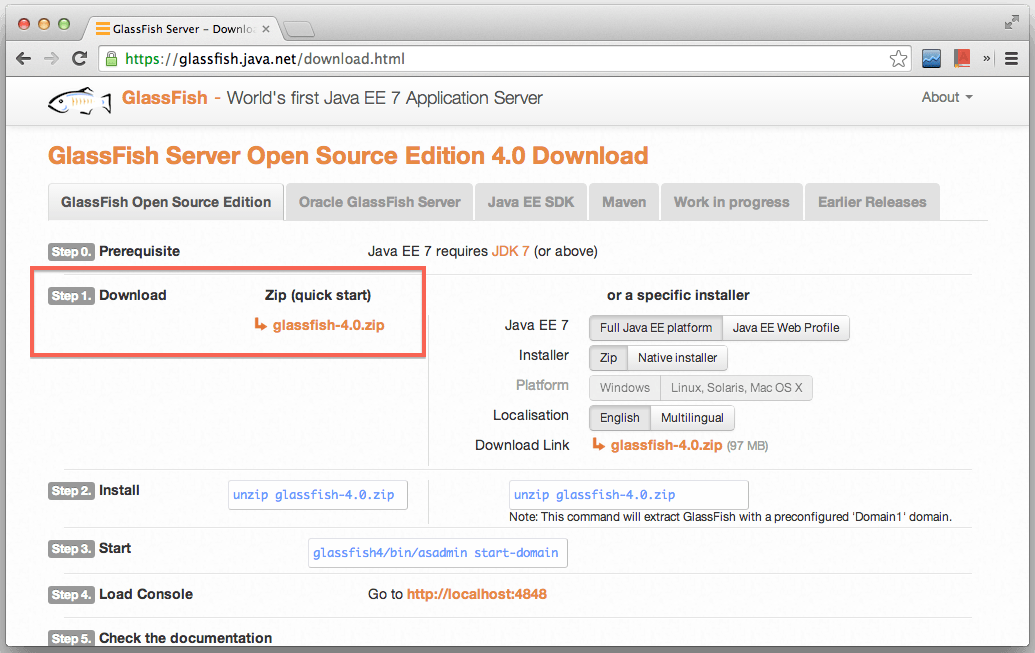
Task: Click the "World's first Java EE 7 Application Server" tagline
Action: [384, 98]
